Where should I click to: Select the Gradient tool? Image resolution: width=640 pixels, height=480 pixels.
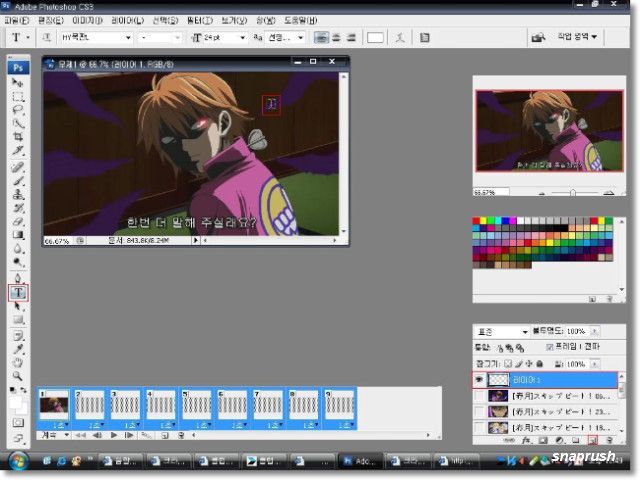tap(18, 235)
